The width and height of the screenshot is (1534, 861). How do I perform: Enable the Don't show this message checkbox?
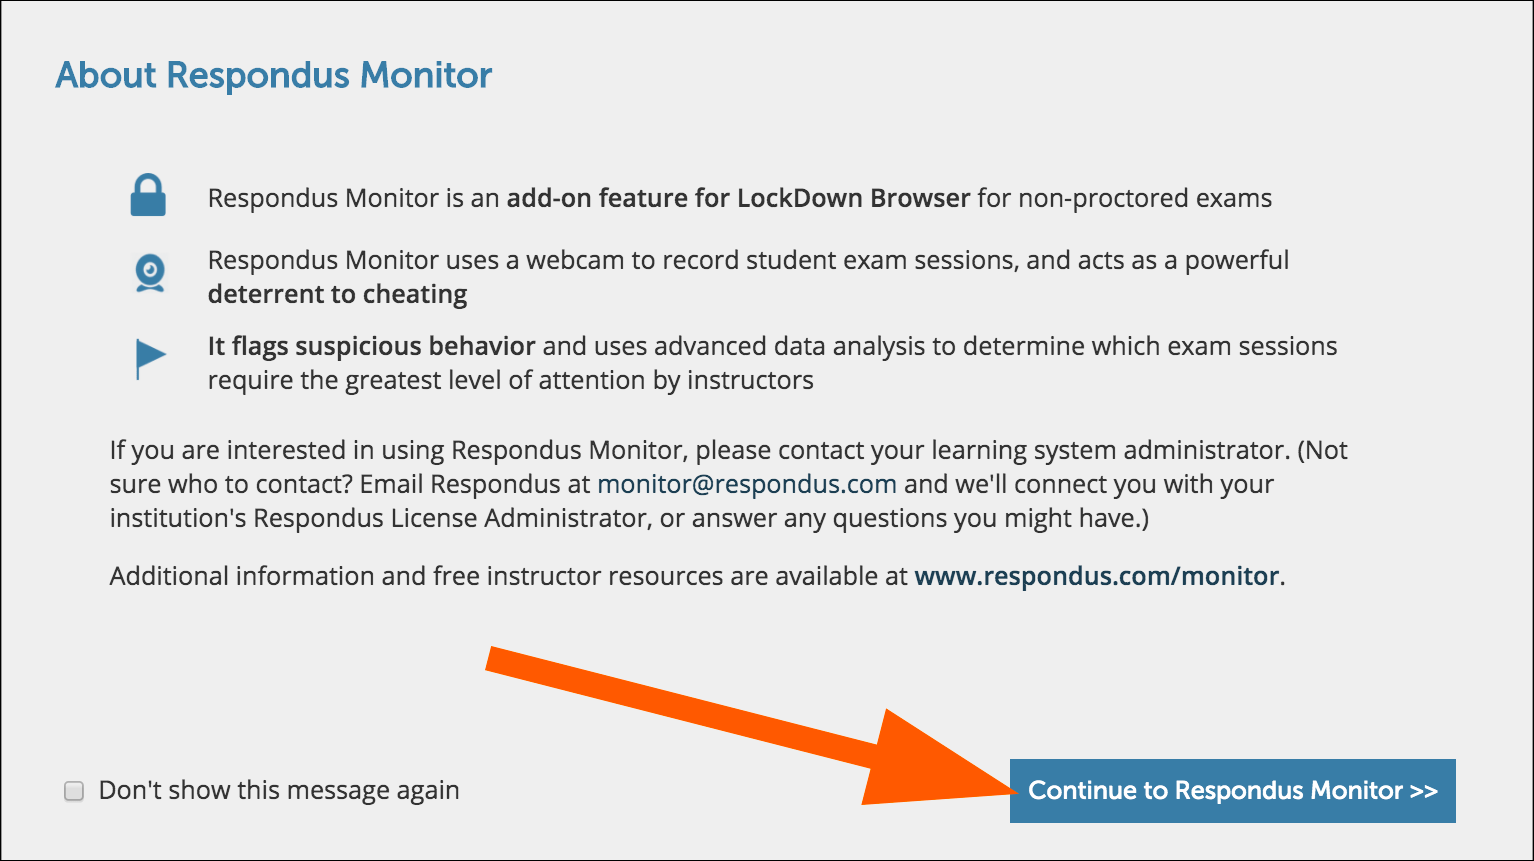tap(74, 791)
